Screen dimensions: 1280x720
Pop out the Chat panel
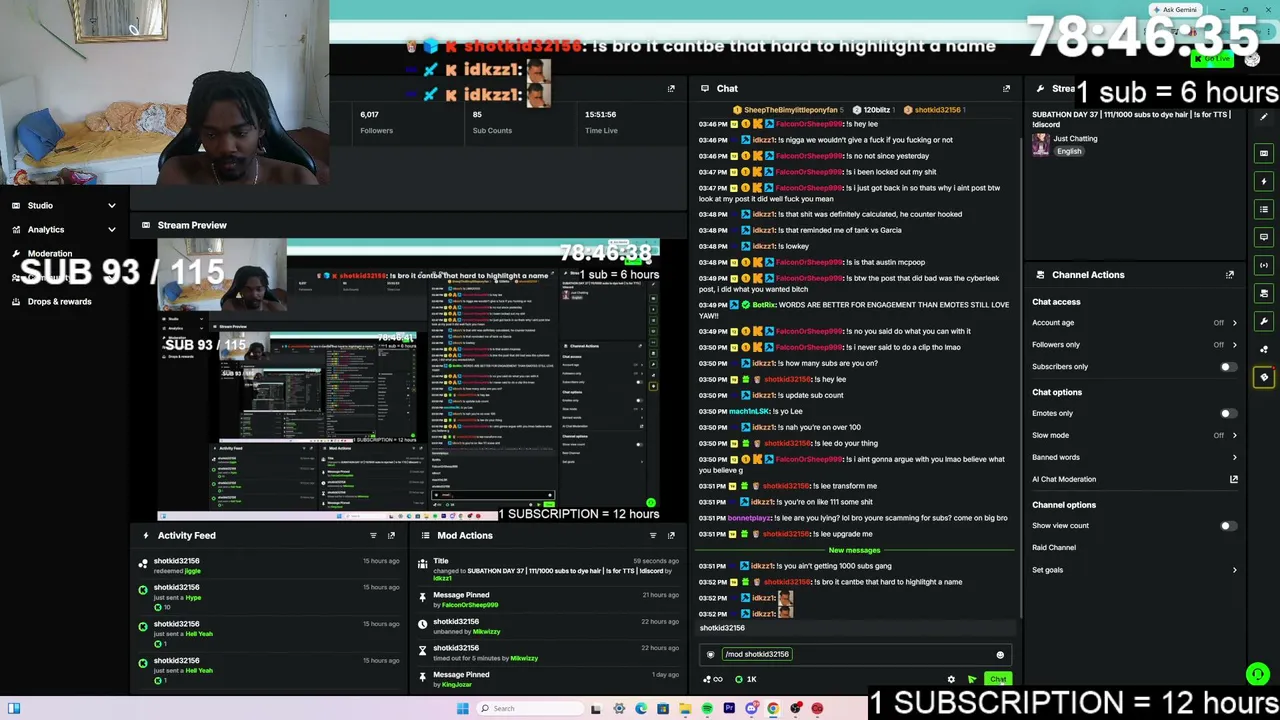click(1006, 89)
